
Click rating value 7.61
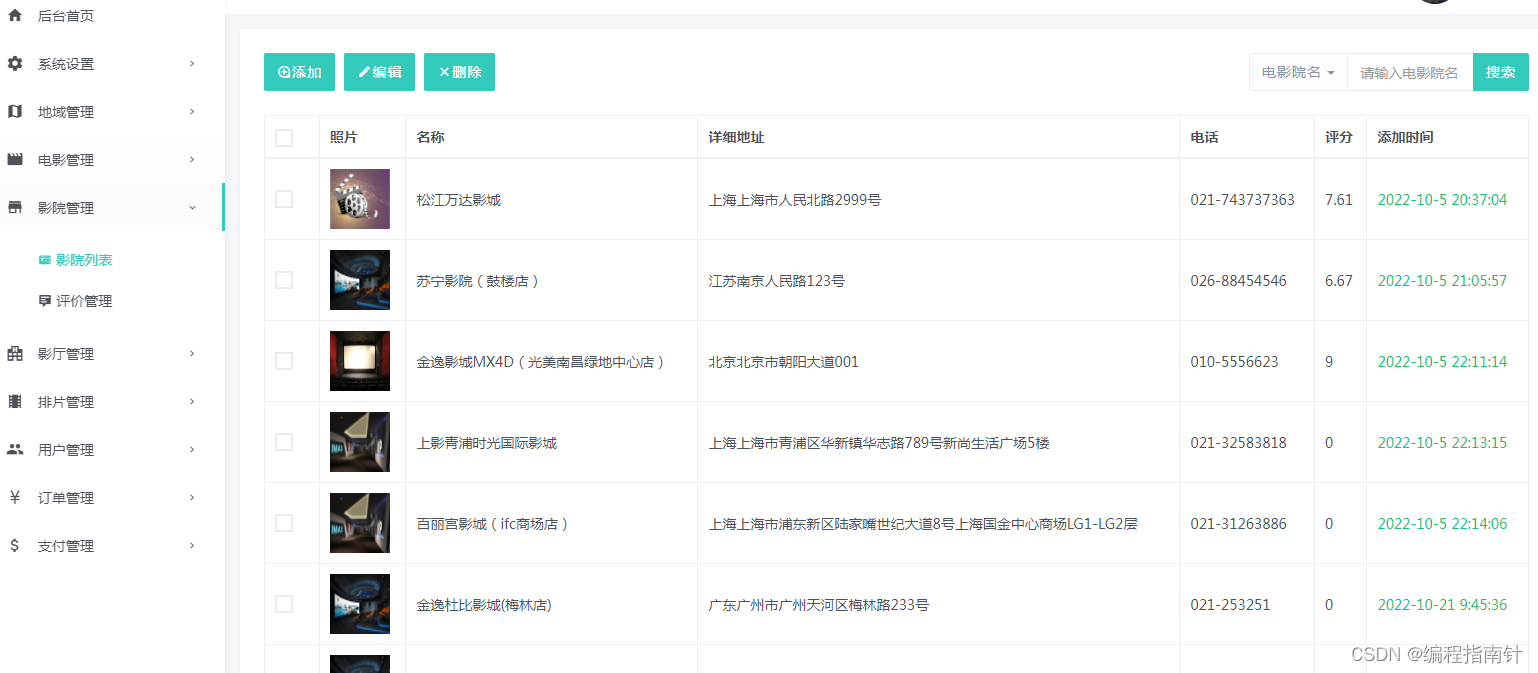point(1339,200)
